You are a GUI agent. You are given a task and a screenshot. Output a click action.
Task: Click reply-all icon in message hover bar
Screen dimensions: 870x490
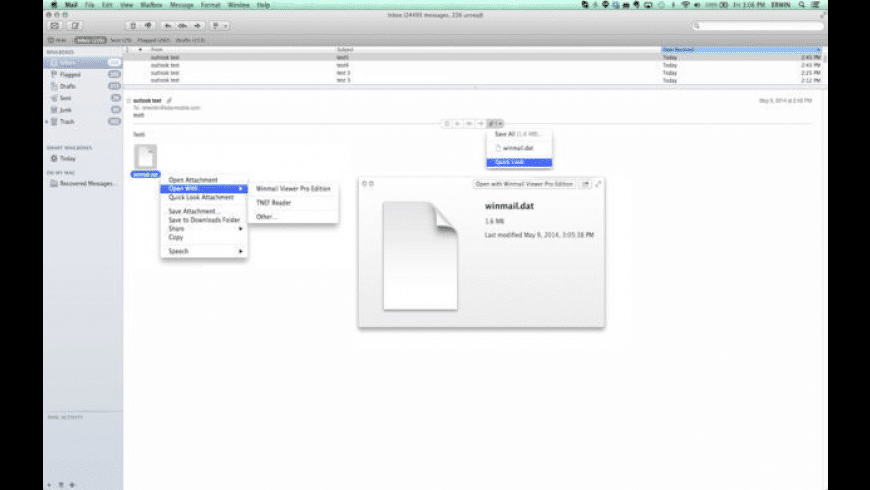[x=469, y=124]
